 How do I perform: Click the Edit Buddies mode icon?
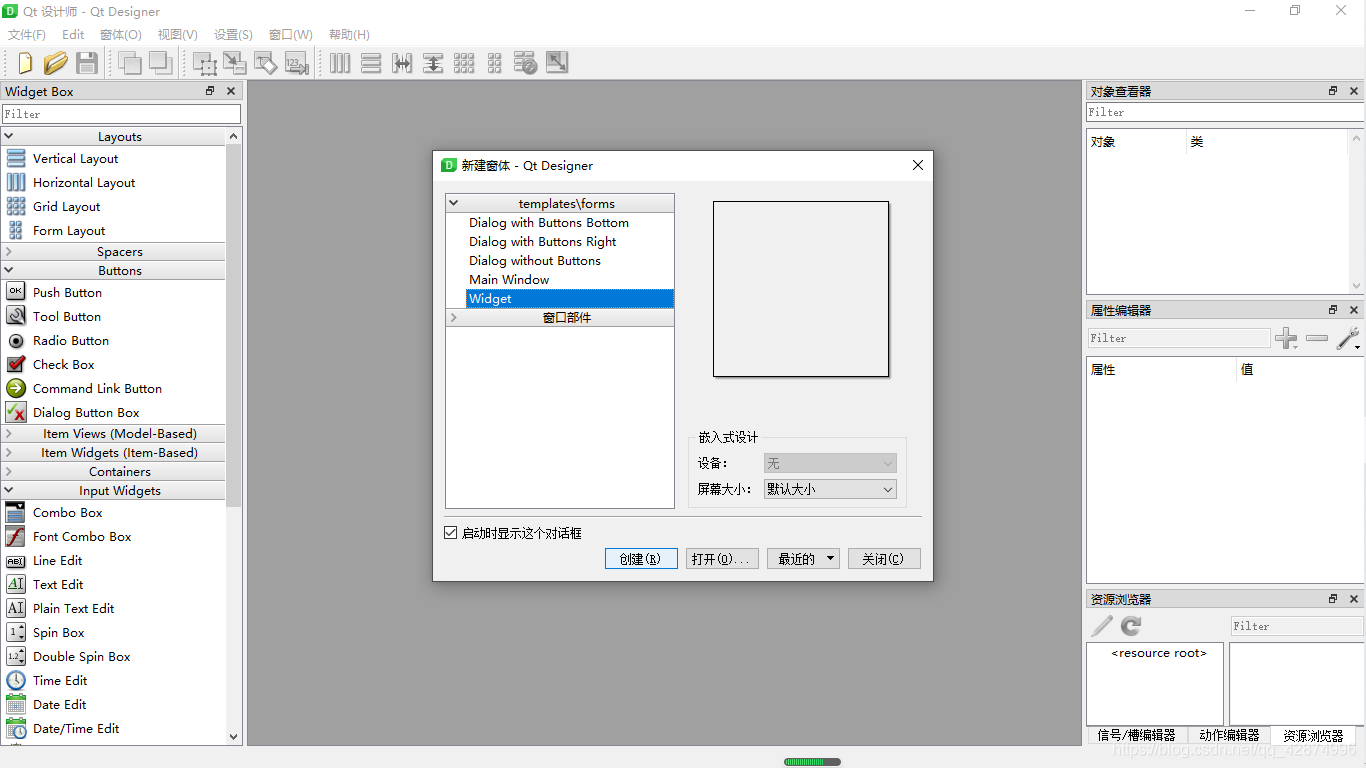tap(265, 63)
